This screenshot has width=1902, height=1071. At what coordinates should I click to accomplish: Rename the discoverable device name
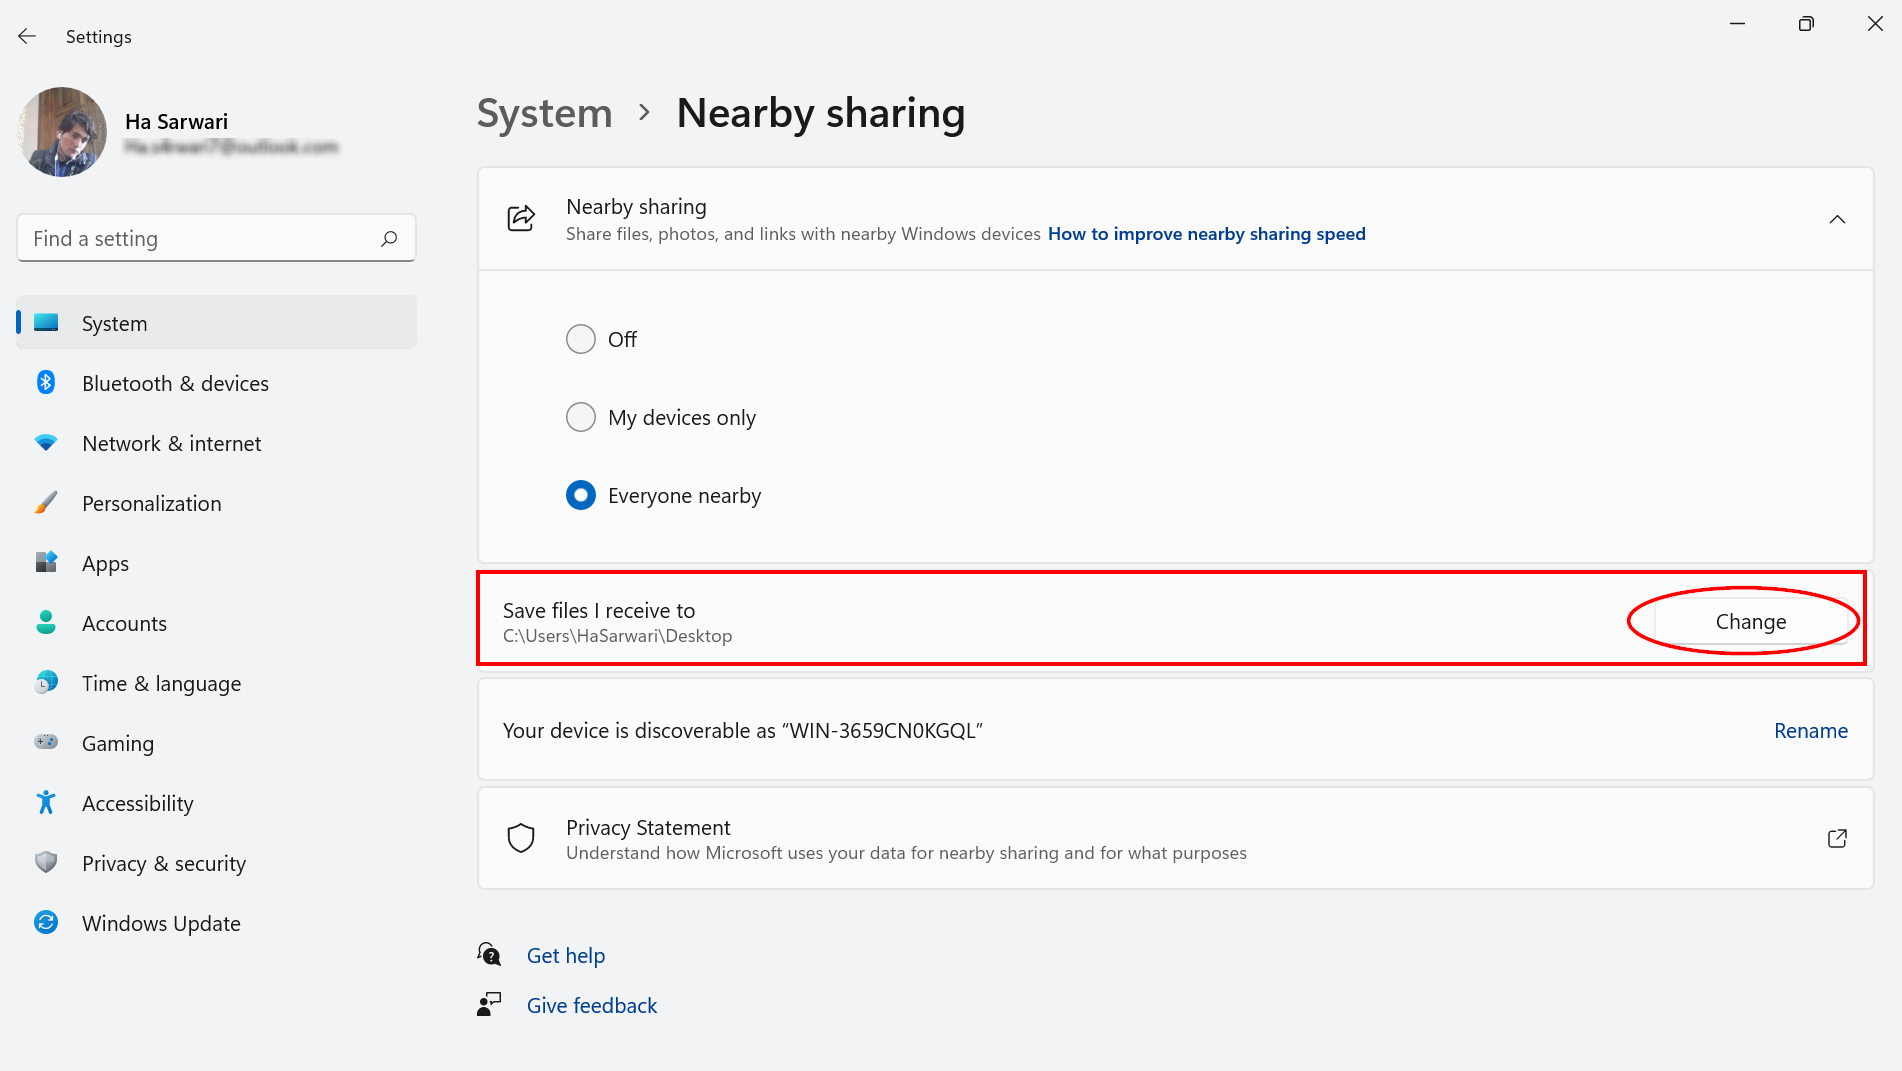pyautogui.click(x=1810, y=730)
